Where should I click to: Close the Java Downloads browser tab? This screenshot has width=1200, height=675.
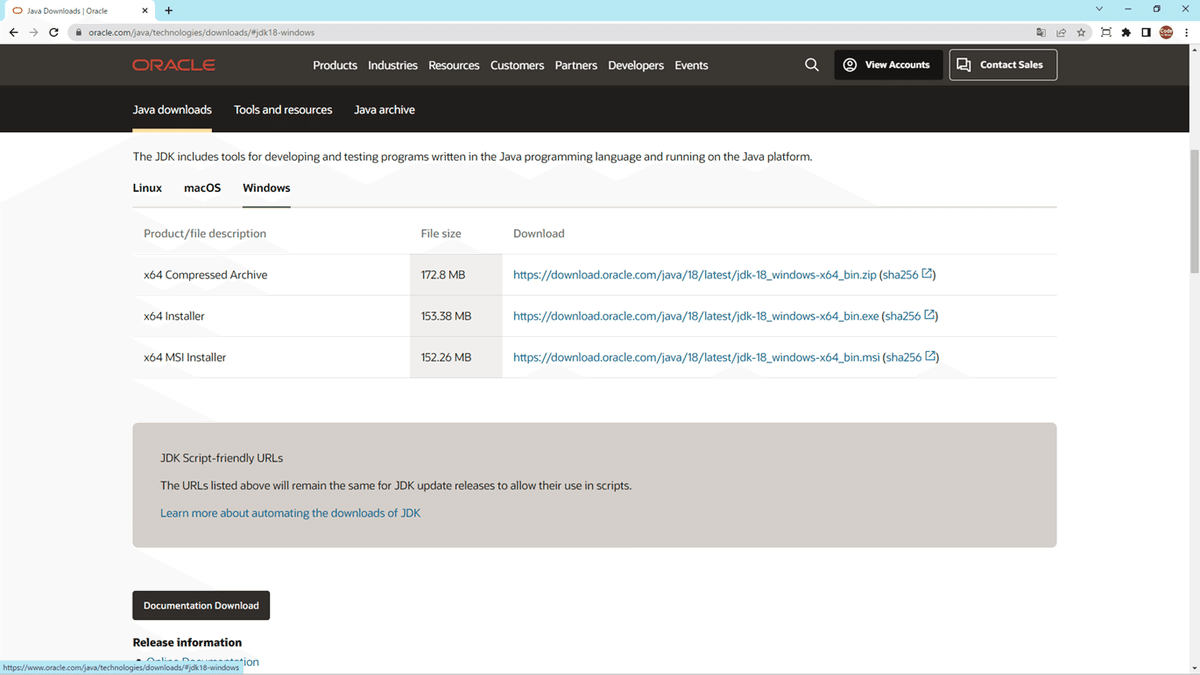click(145, 10)
